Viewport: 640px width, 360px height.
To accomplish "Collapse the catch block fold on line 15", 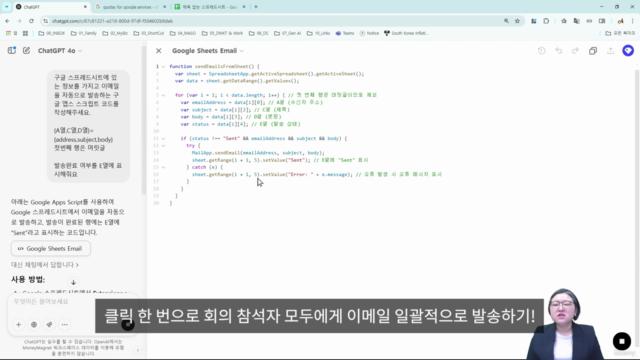I will [x=163, y=167].
